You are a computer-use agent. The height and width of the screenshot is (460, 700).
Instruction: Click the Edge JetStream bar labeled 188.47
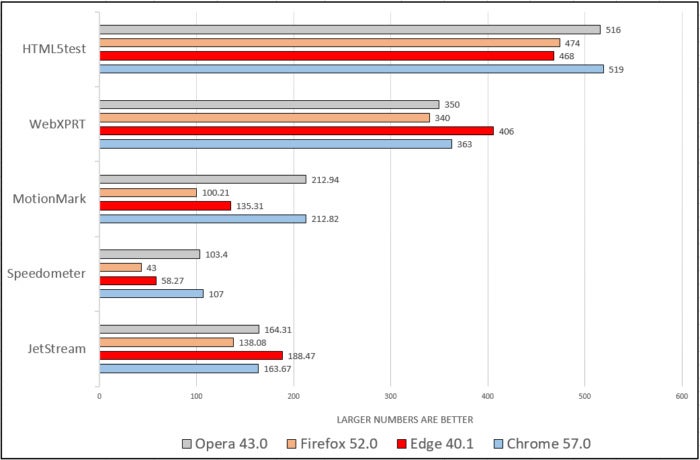[x=191, y=355]
